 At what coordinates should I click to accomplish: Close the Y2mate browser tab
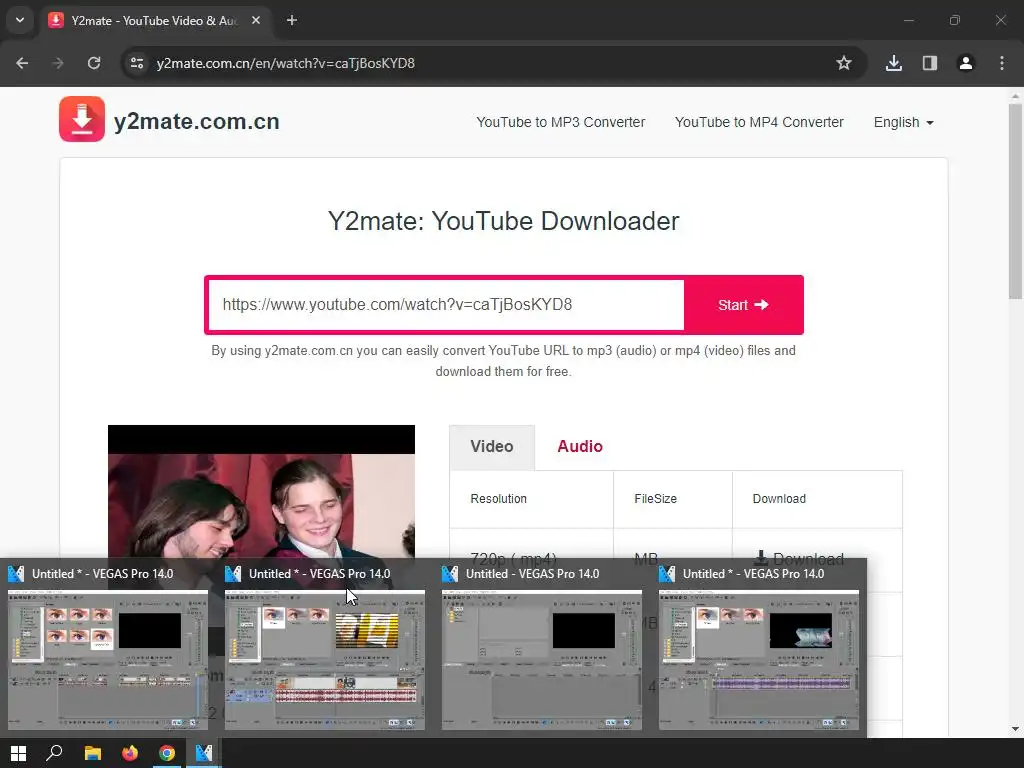coord(256,20)
